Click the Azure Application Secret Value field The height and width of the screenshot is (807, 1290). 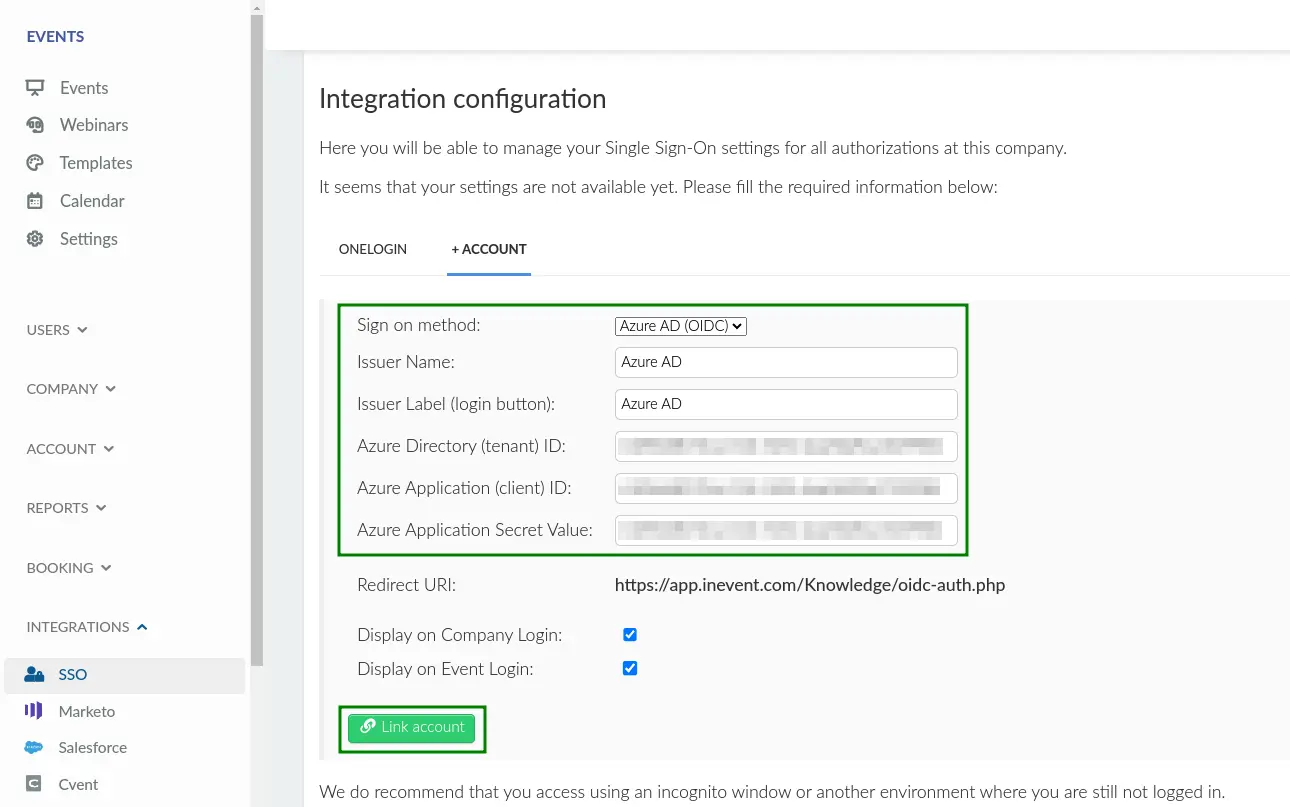point(786,530)
